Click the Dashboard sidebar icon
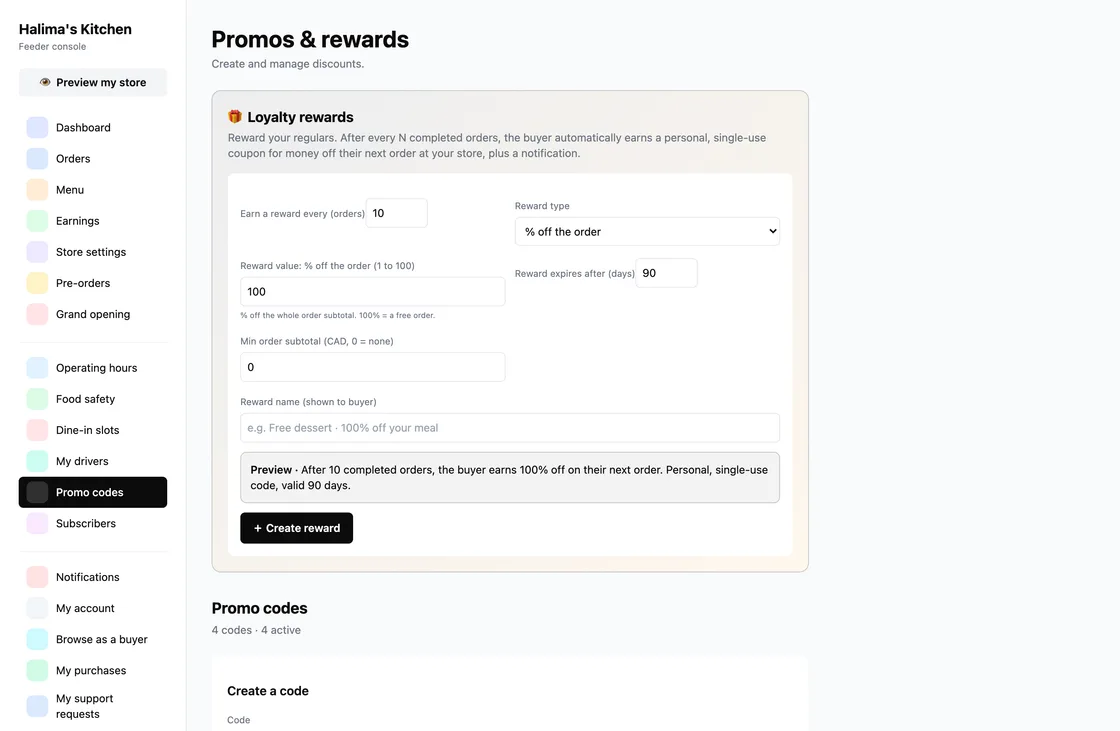The image size is (1120, 731). (x=37, y=127)
